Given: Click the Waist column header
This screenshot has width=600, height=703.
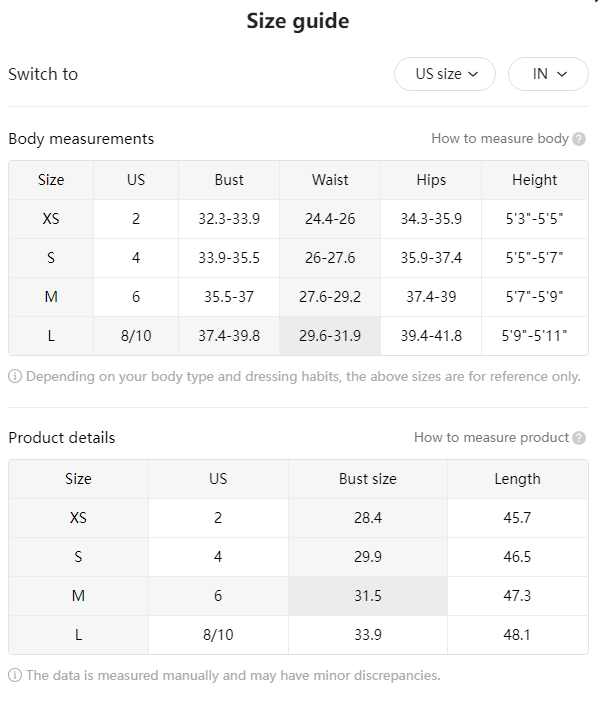Looking at the screenshot, I should tap(330, 180).
